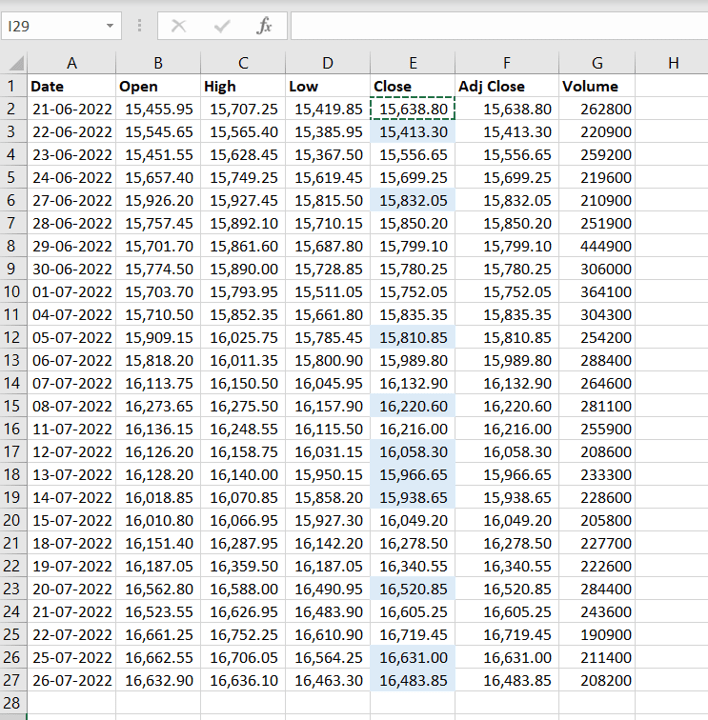Select date cell 26-07-2022
The width and height of the screenshot is (708, 720).
[x=72, y=680]
